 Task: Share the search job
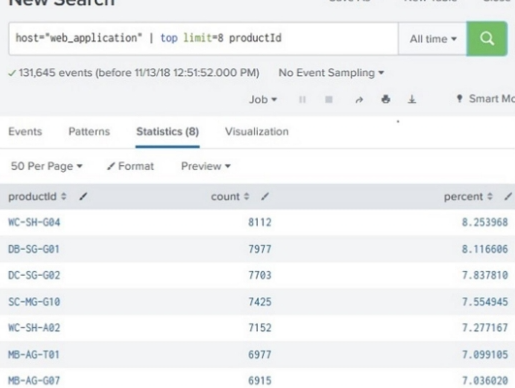click(359, 99)
